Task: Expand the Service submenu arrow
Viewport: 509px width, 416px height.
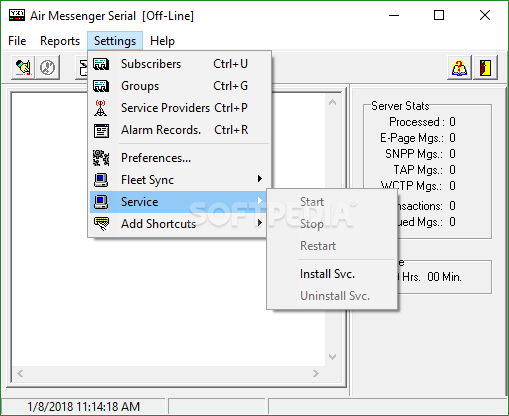Action: 260,201
